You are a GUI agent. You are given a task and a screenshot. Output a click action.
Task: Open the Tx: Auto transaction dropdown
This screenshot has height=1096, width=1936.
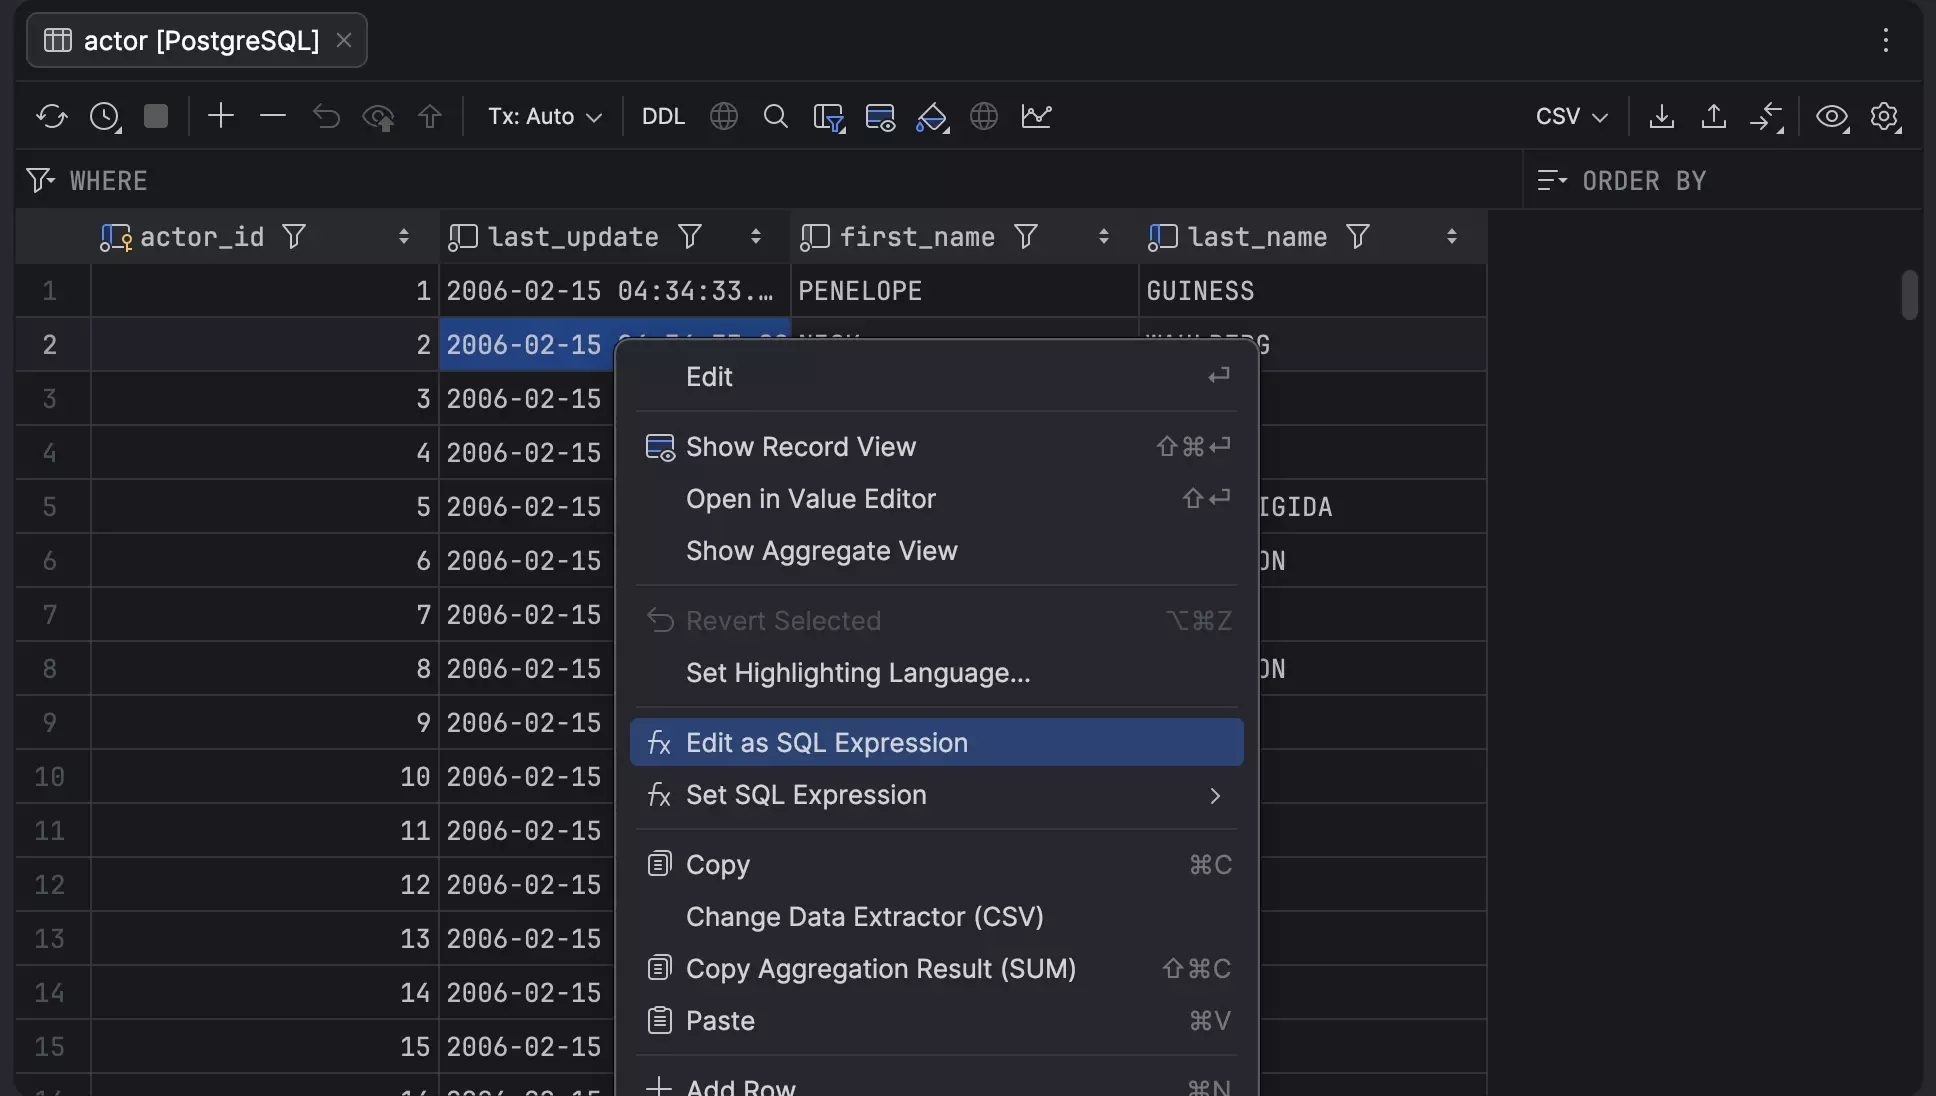[545, 116]
